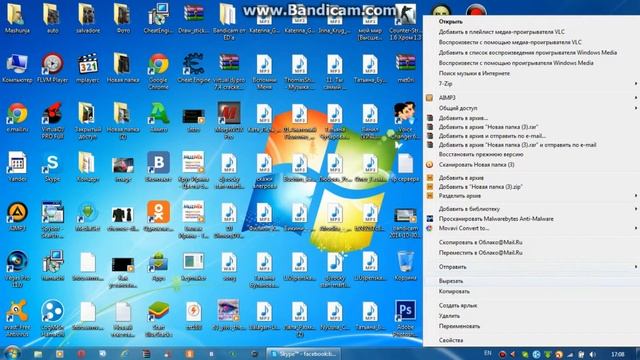The height and width of the screenshot is (360, 640).
Task: Choose Удалить in the context menu
Action: coord(531,316)
